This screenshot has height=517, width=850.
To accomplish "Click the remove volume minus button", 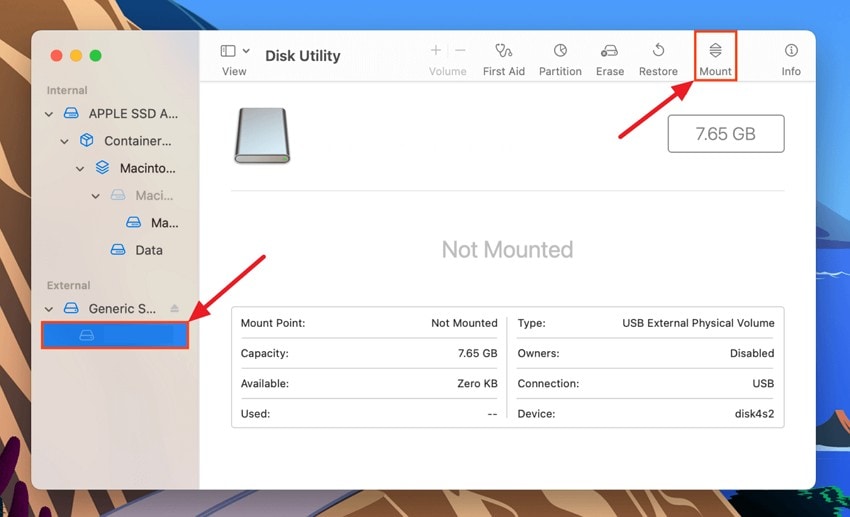I will click(x=460, y=50).
